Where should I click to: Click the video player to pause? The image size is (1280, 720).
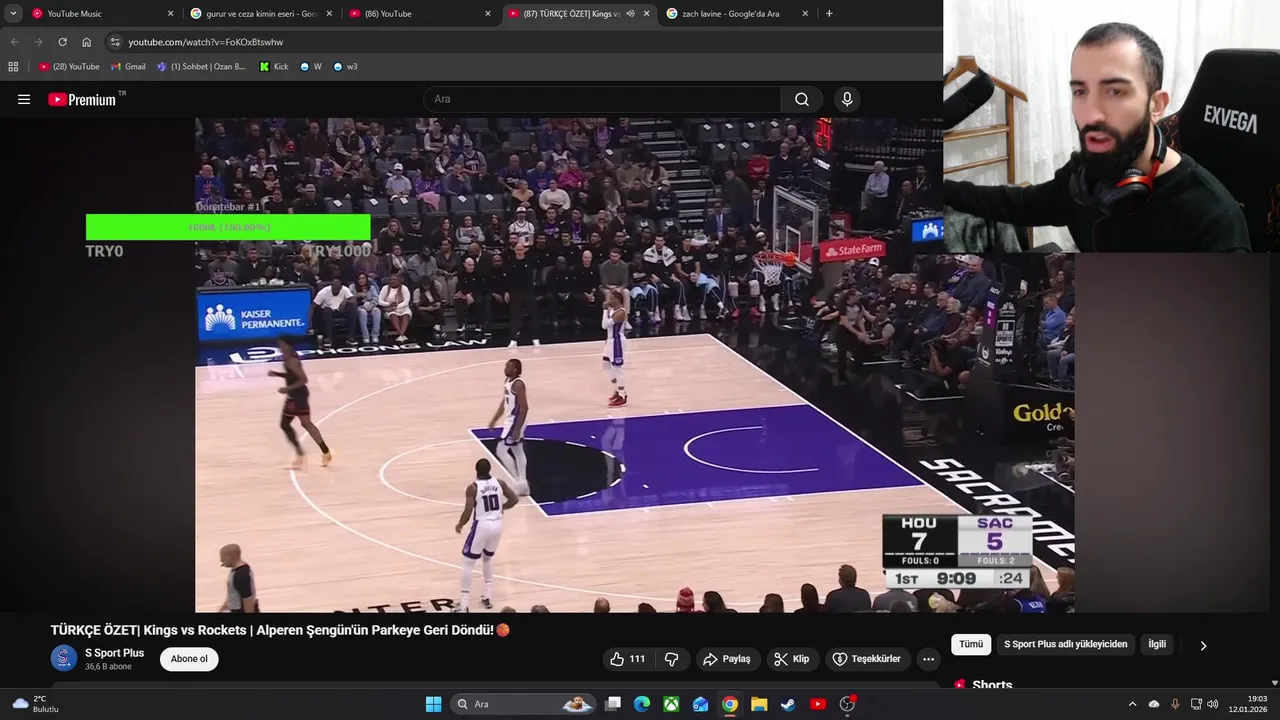635,365
